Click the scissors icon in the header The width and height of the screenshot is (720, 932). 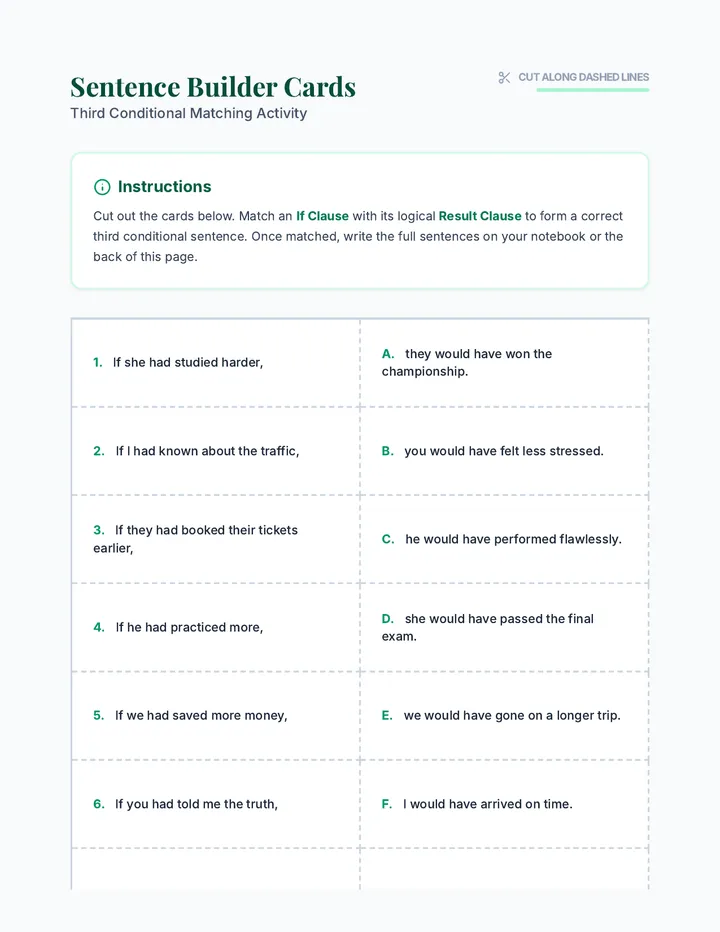504,78
